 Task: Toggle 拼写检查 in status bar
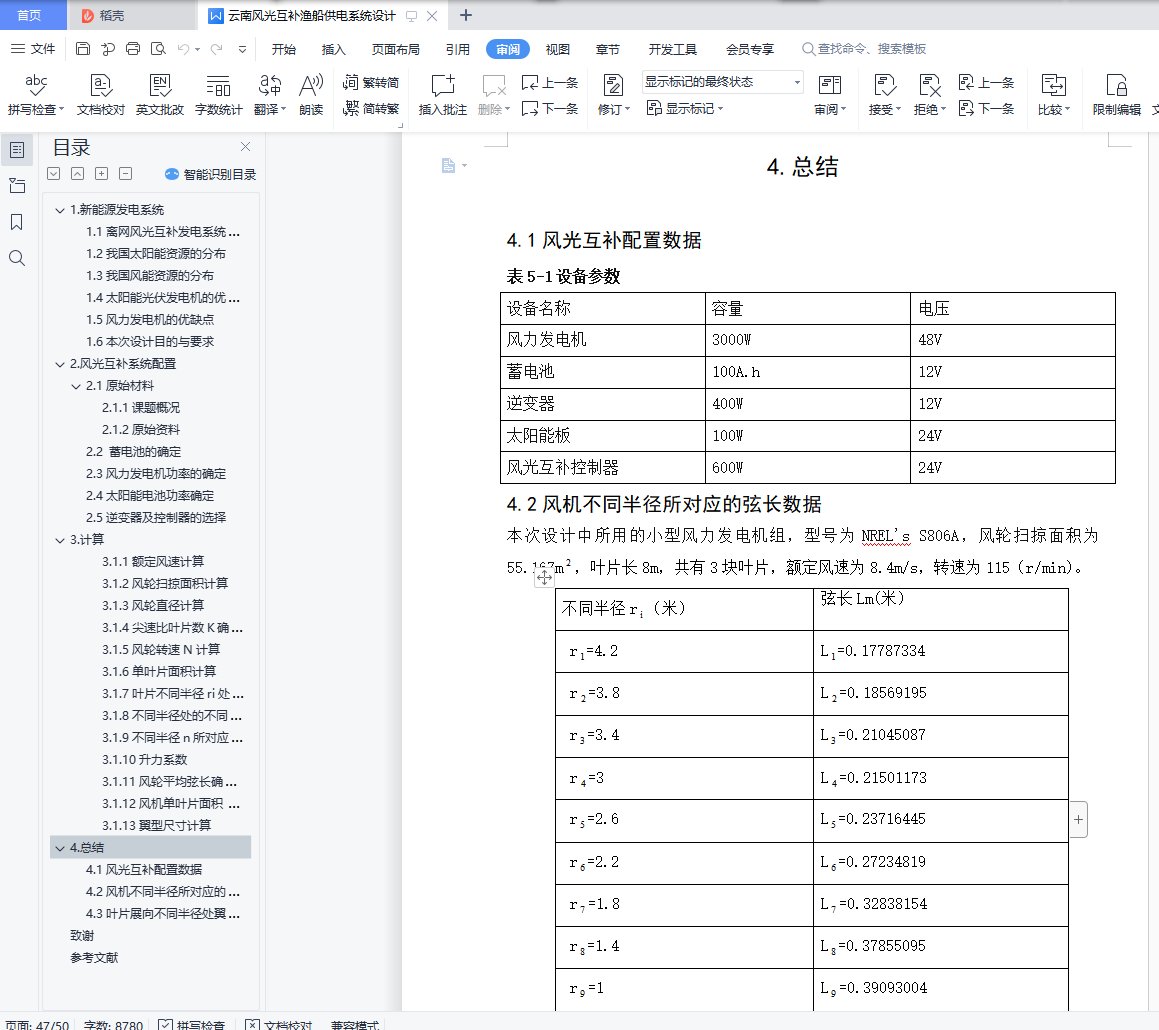(x=191, y=1025)
